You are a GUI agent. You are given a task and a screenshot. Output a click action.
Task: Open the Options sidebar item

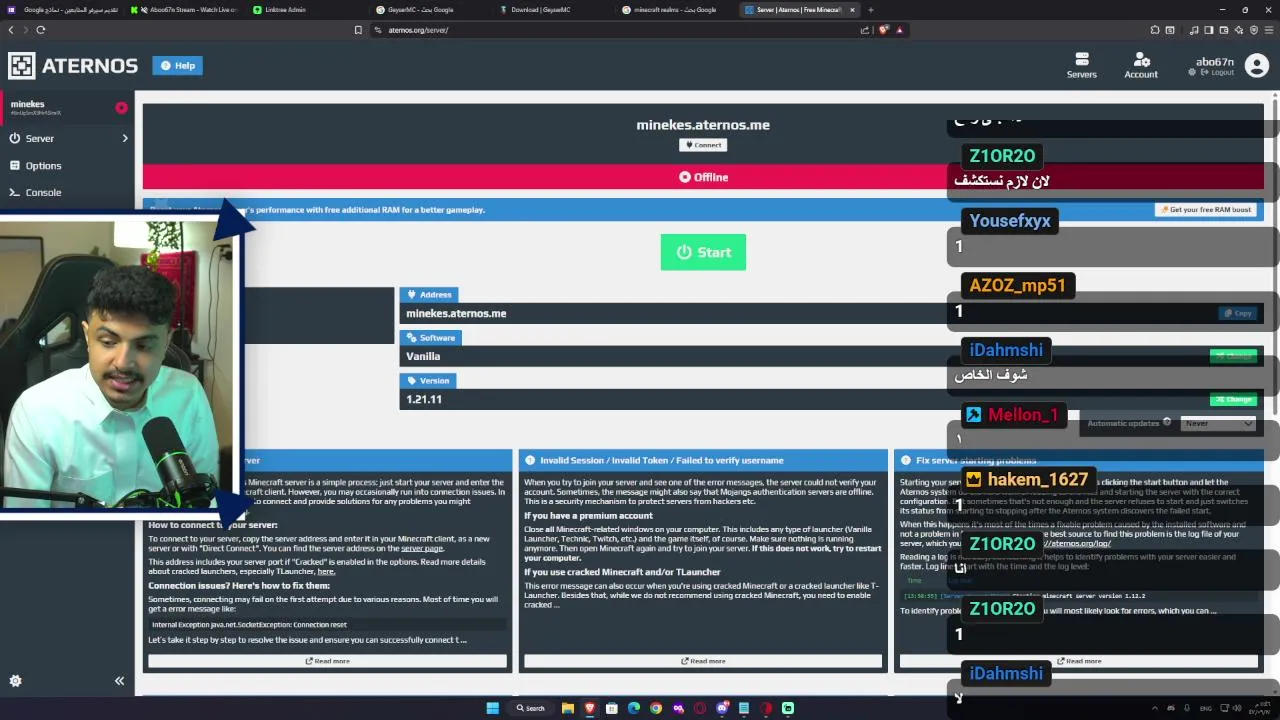pos(67,165)
